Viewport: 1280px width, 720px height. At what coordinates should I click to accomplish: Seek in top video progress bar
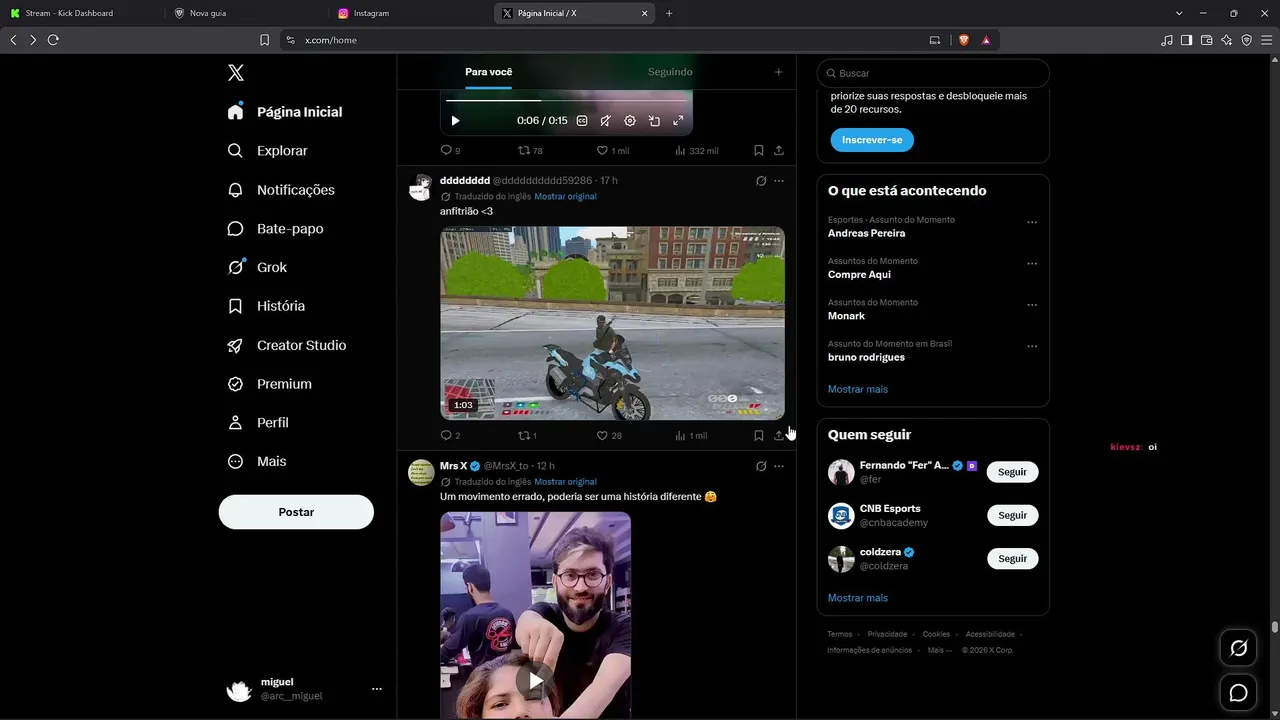[x=567, y=100]
